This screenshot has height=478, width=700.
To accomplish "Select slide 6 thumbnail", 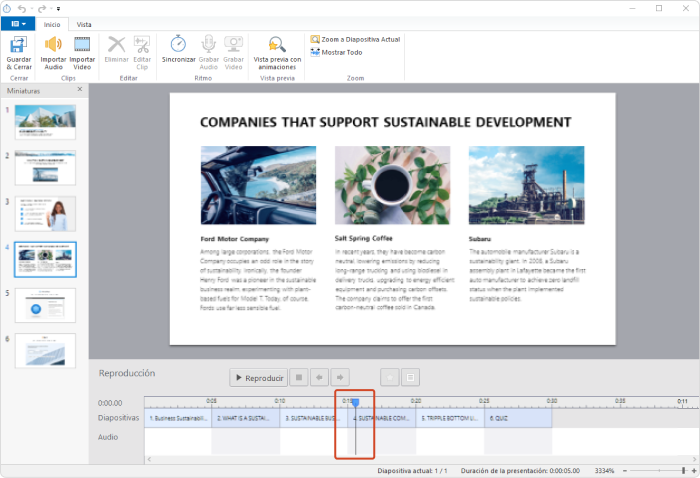I will pos(45,350).
